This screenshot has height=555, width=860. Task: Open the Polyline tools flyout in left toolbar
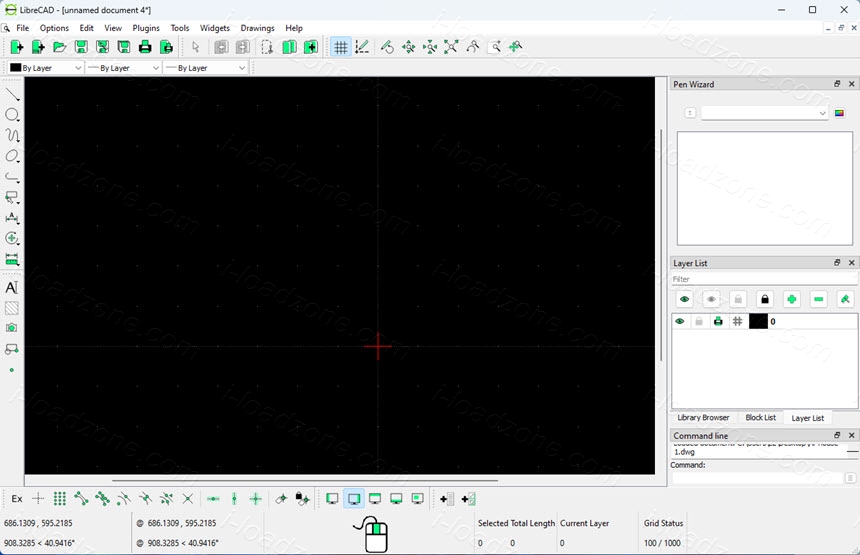click(x=12, y=177)
